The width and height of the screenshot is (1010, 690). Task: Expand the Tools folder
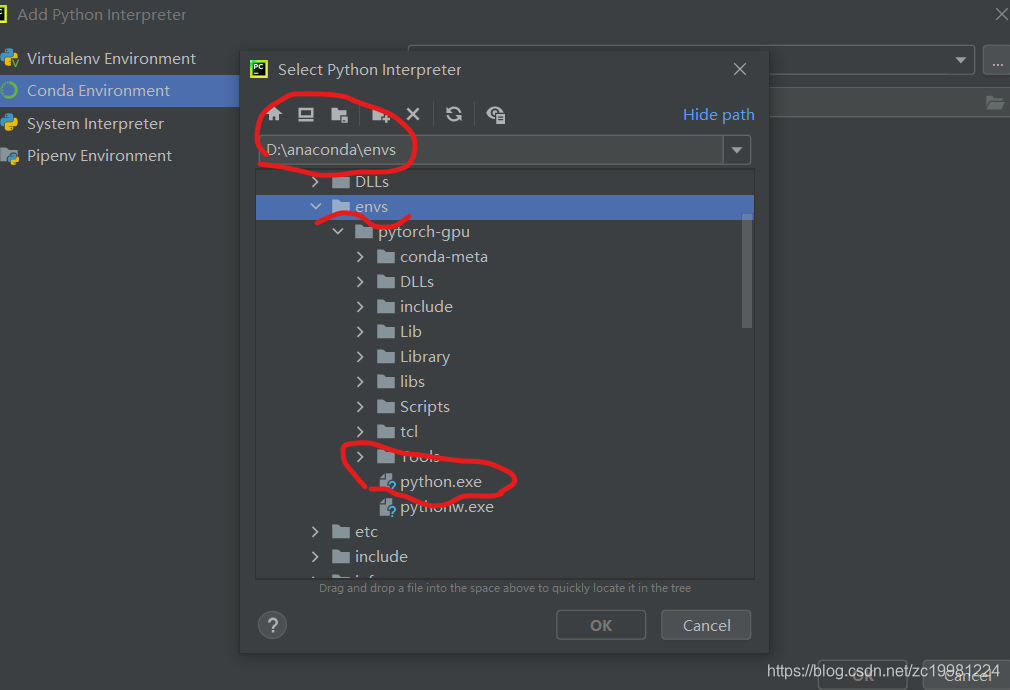360,457
